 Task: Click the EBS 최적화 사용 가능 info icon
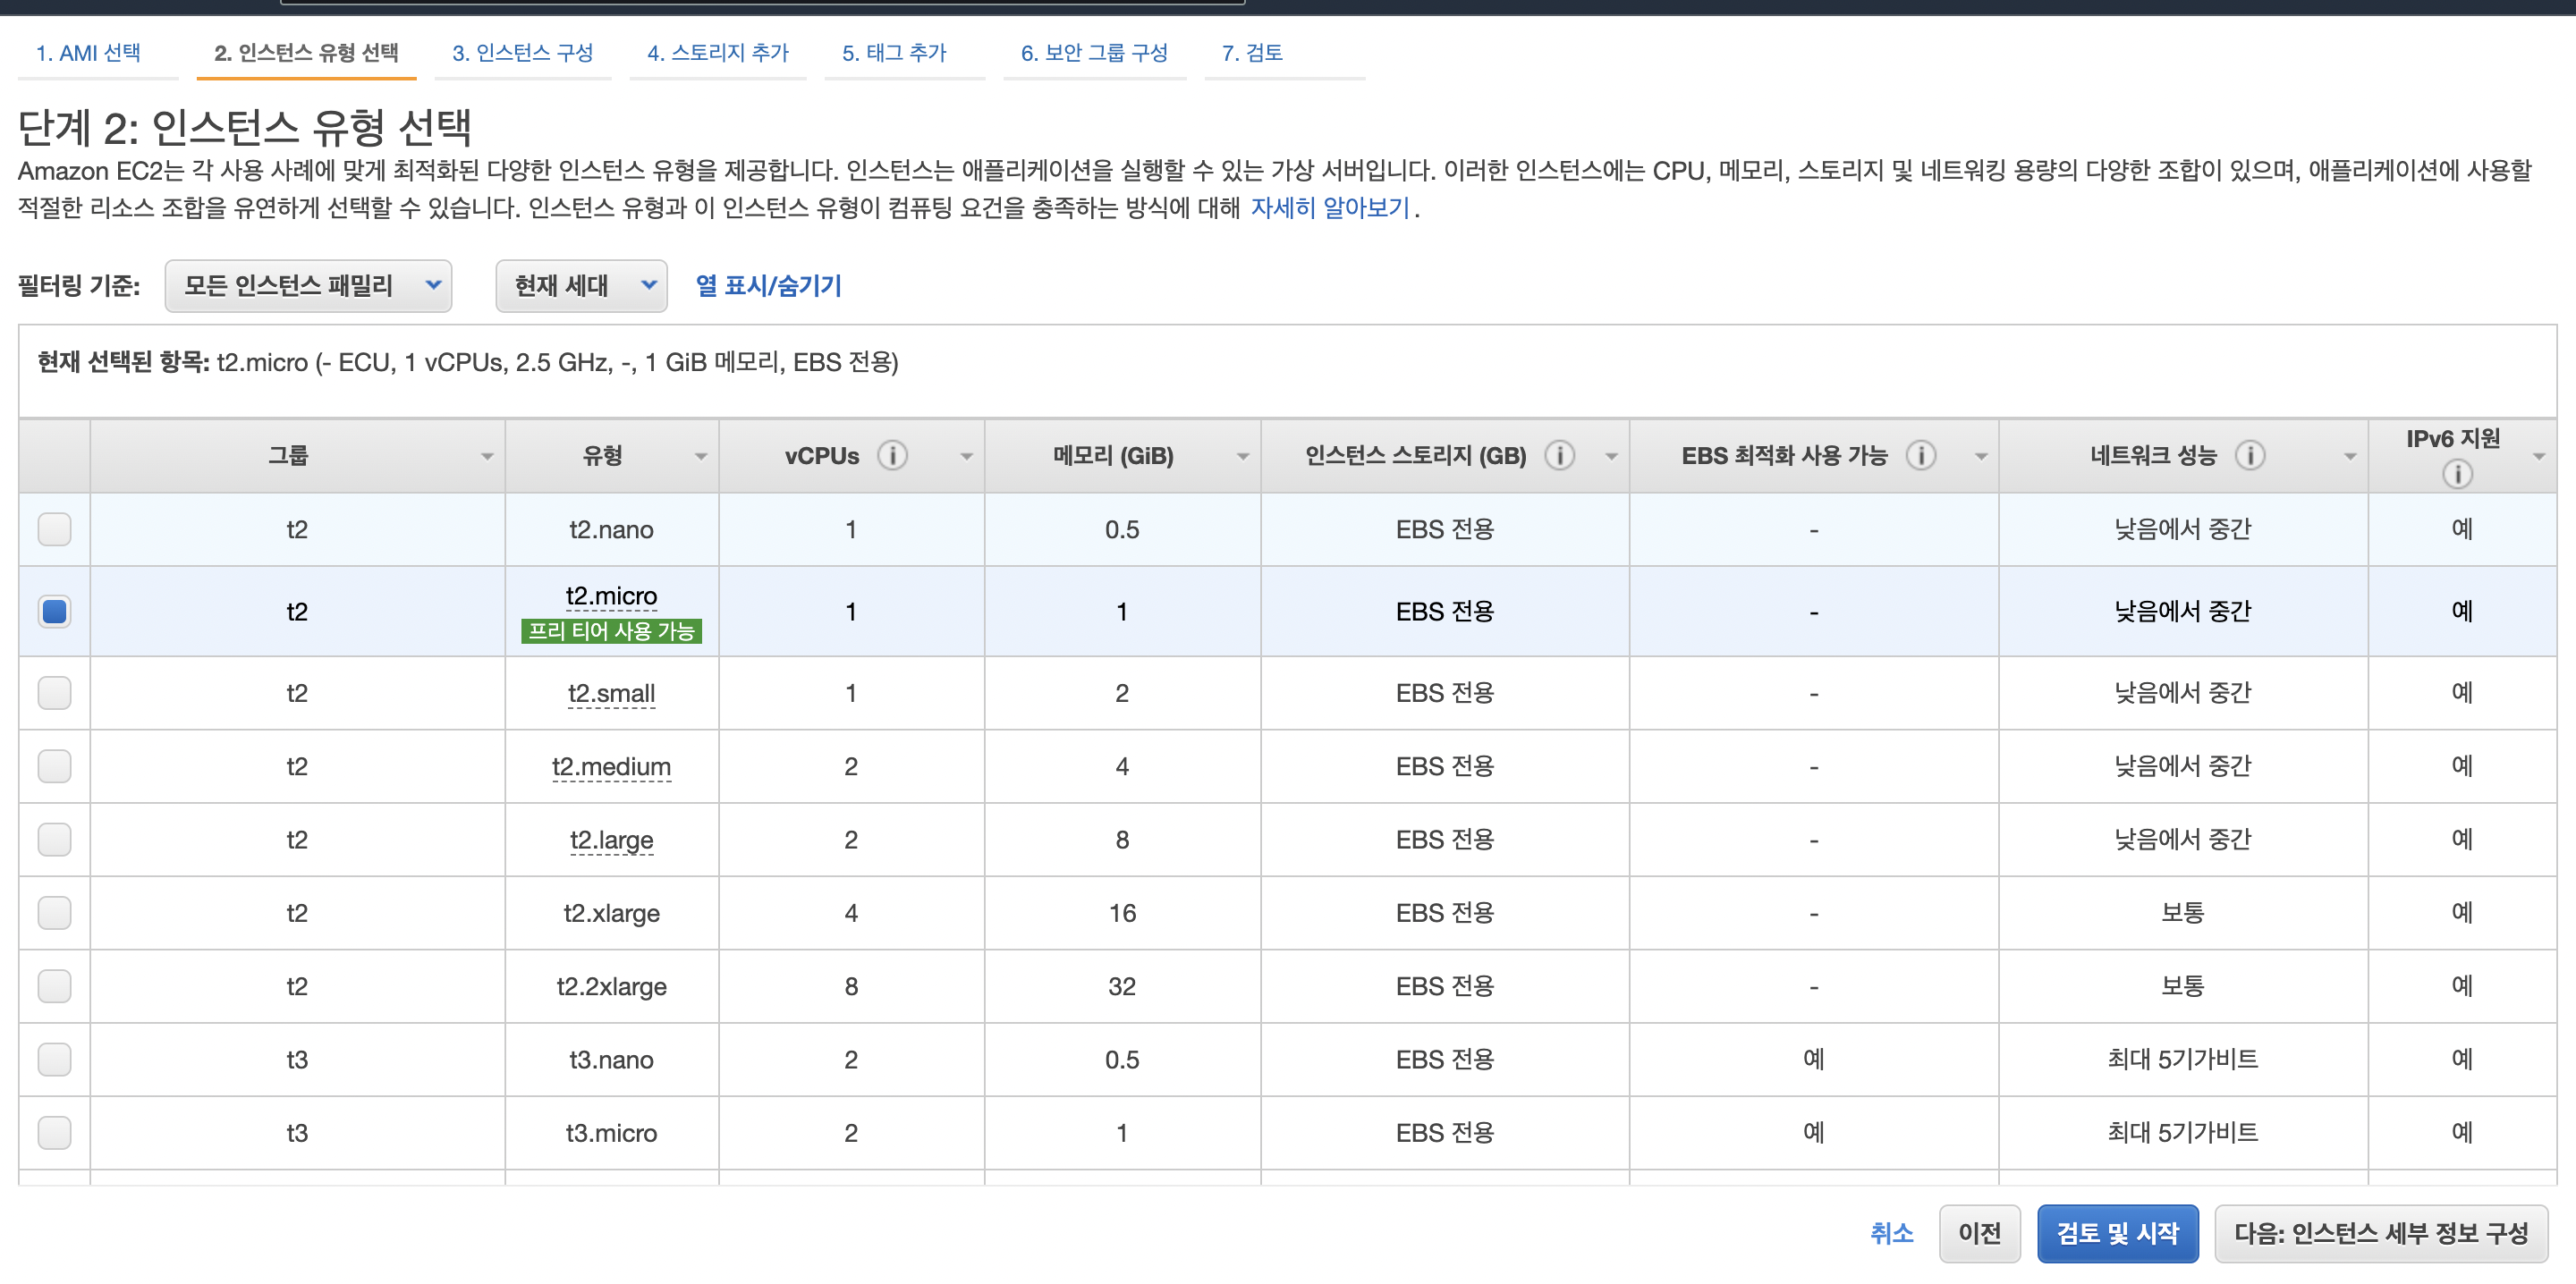click(1920, 456)
